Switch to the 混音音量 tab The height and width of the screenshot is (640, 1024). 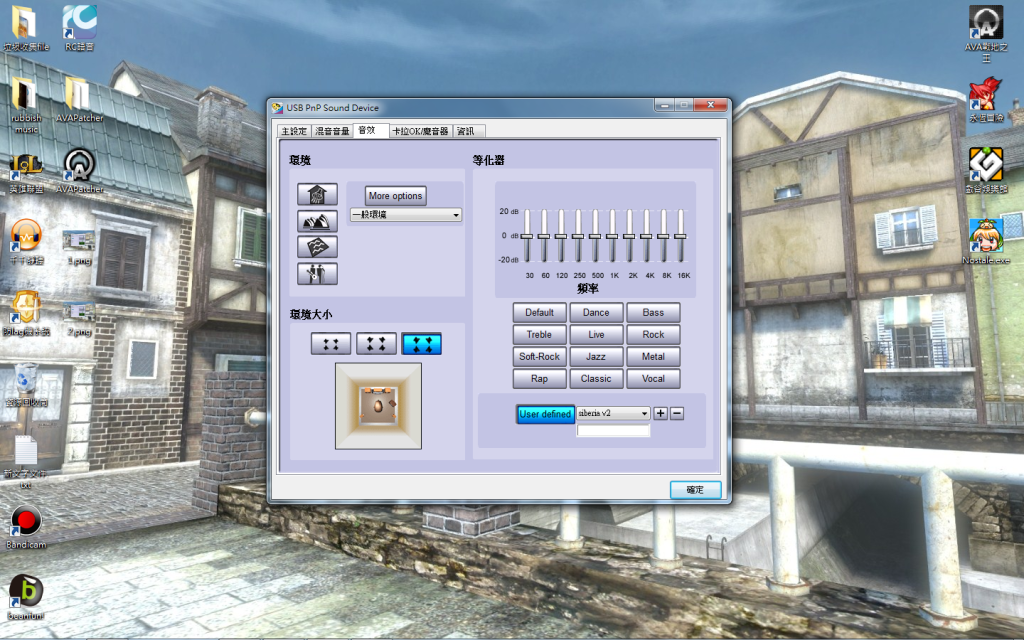click(332, 131)
